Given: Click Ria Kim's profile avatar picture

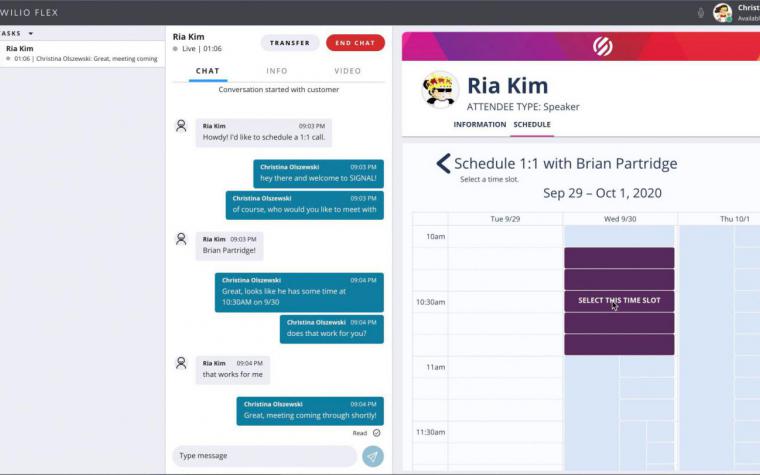Looking at the screenshot, I should click(440, 90).
